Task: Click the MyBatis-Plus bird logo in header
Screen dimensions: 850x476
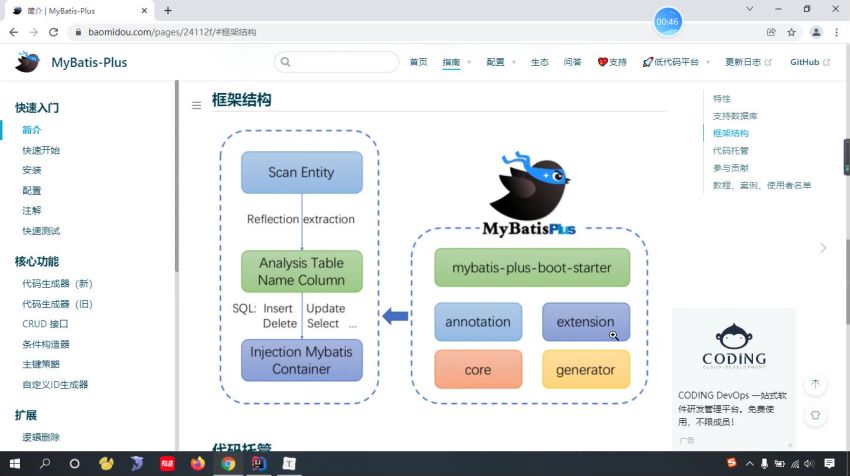Action: (x=27, y=62)
